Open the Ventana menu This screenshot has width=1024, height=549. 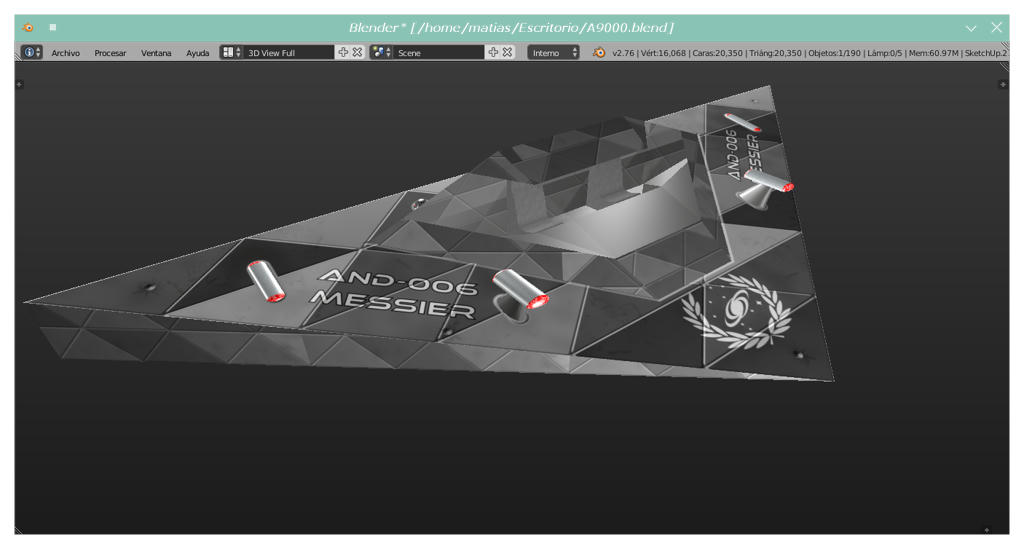pyautogui.click(x=156, y=53)
